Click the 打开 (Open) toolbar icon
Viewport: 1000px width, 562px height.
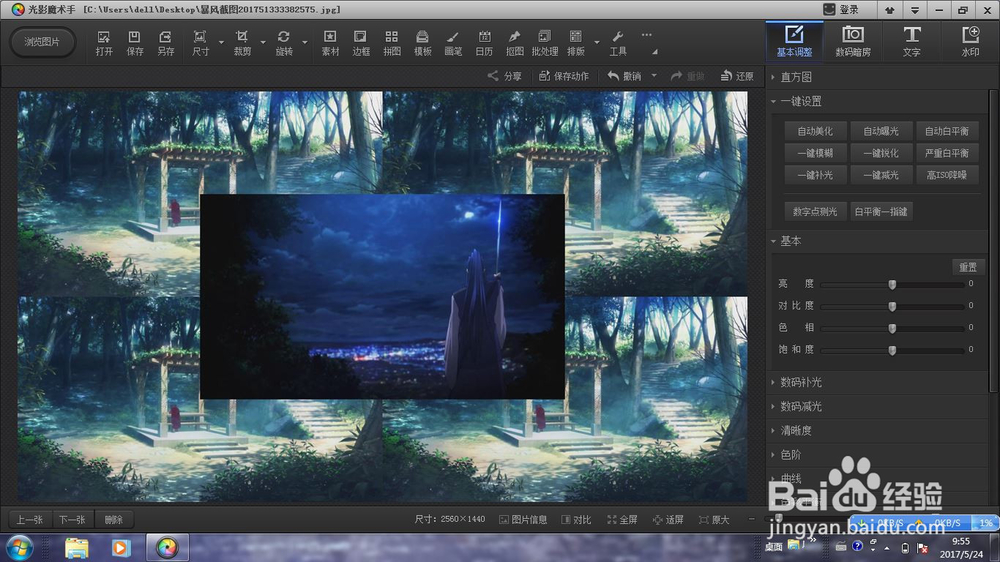point(103,43)
